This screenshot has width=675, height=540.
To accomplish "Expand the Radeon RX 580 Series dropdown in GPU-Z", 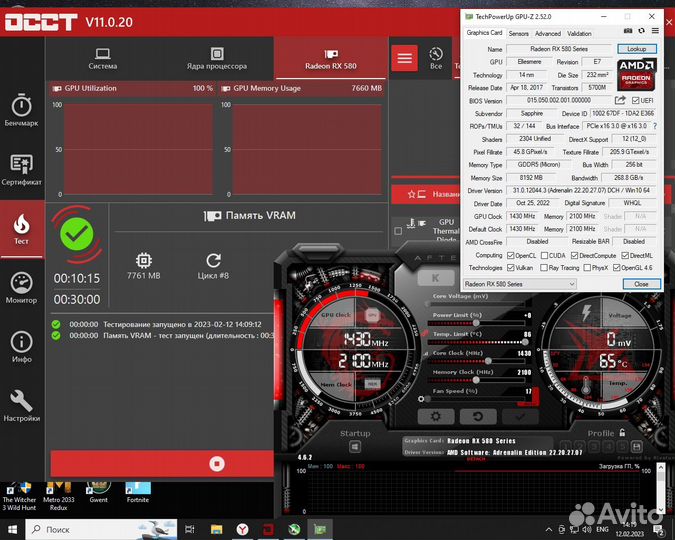I will click(520, 284).
